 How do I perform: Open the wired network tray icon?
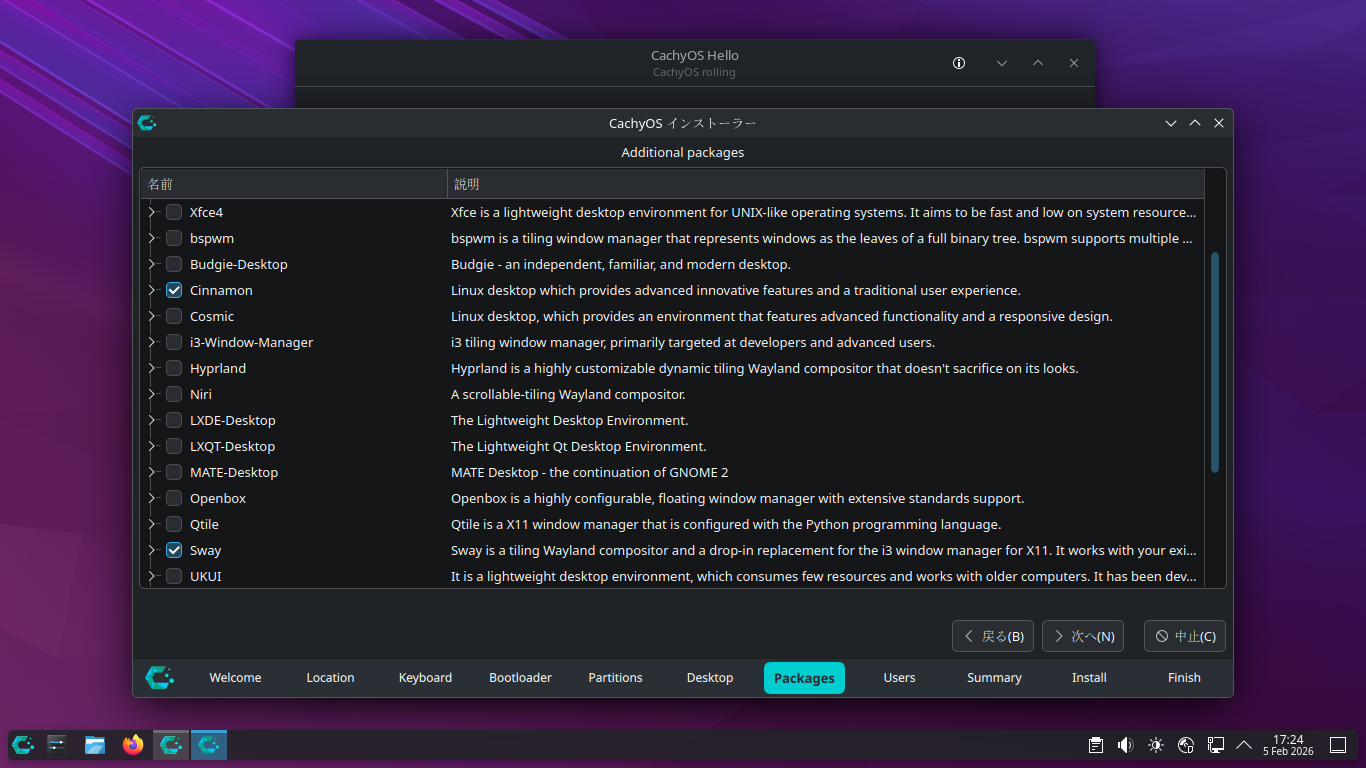pyautogui.click(x=1216, y=745)
